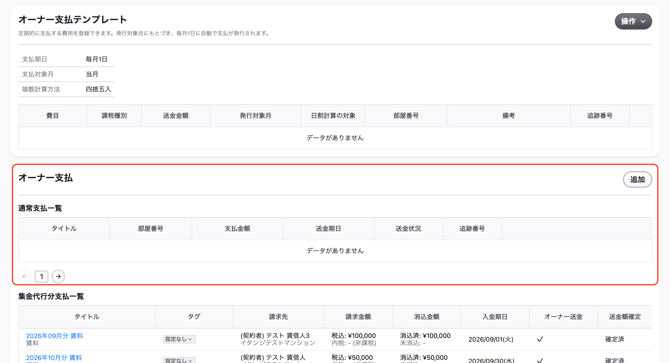This screenshot has width=670, height=363.
Task: Select page 1 in pagination
Action: [x=41, y=276]
